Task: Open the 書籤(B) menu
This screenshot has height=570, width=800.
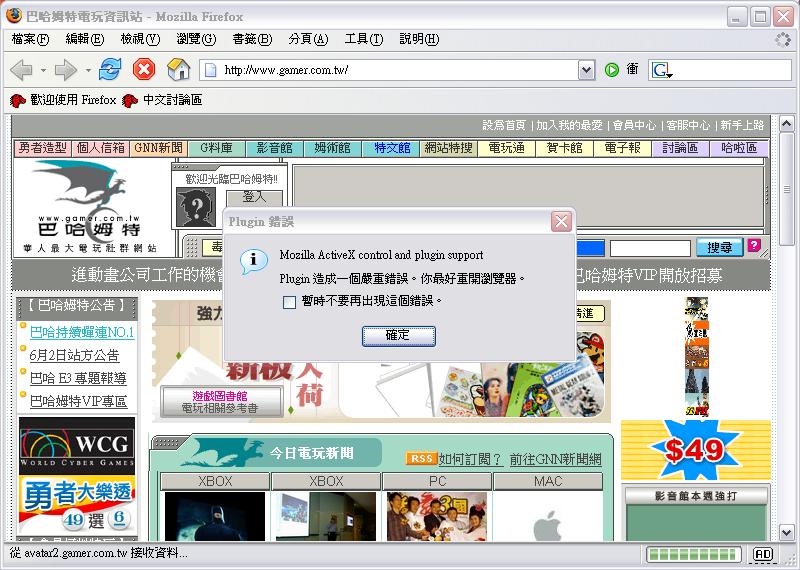Action: tap(252, 39)
